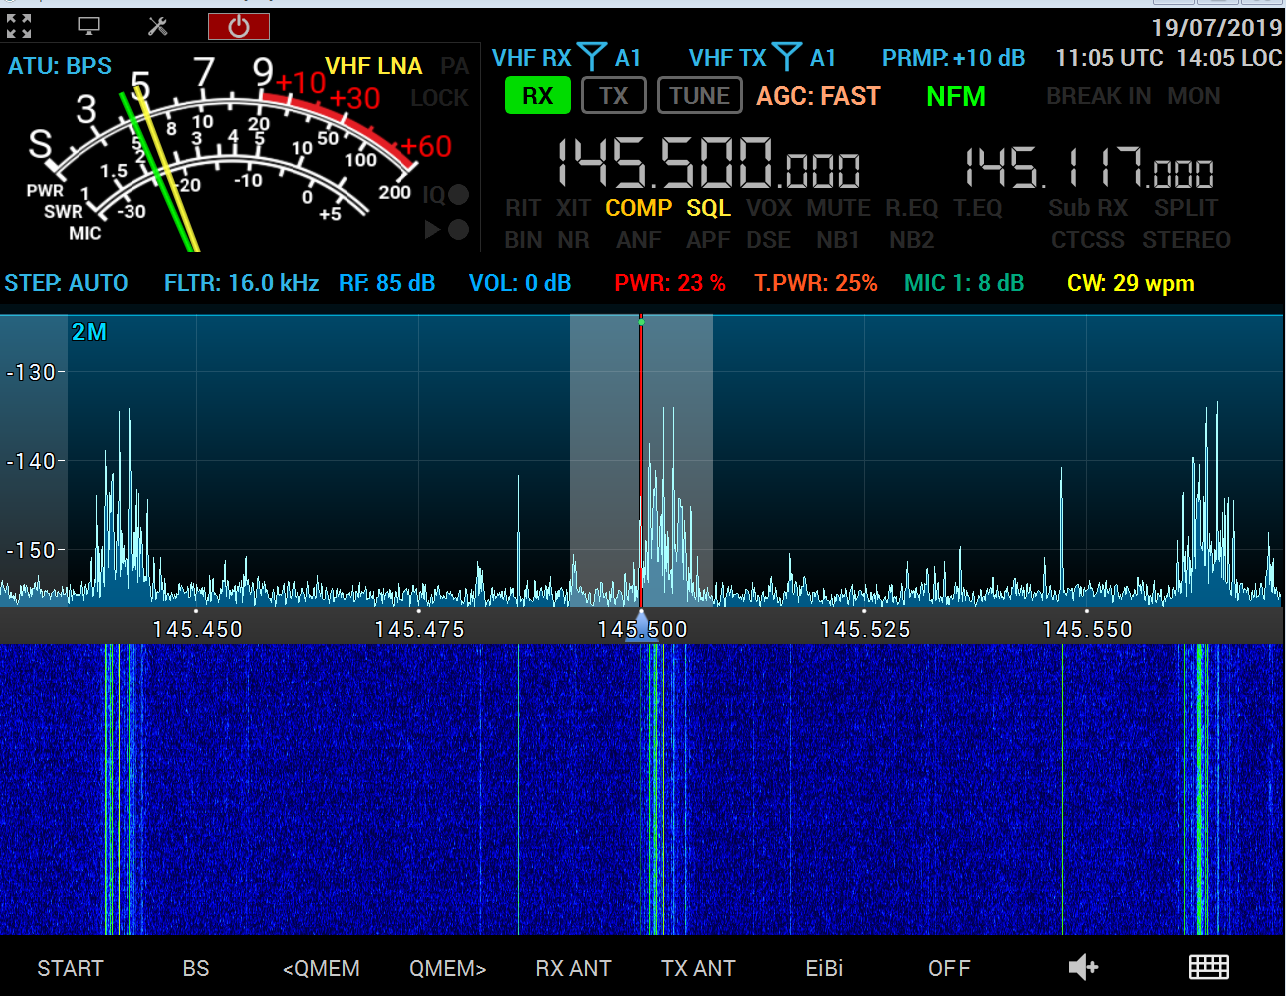Enable XIT offset

574,208
